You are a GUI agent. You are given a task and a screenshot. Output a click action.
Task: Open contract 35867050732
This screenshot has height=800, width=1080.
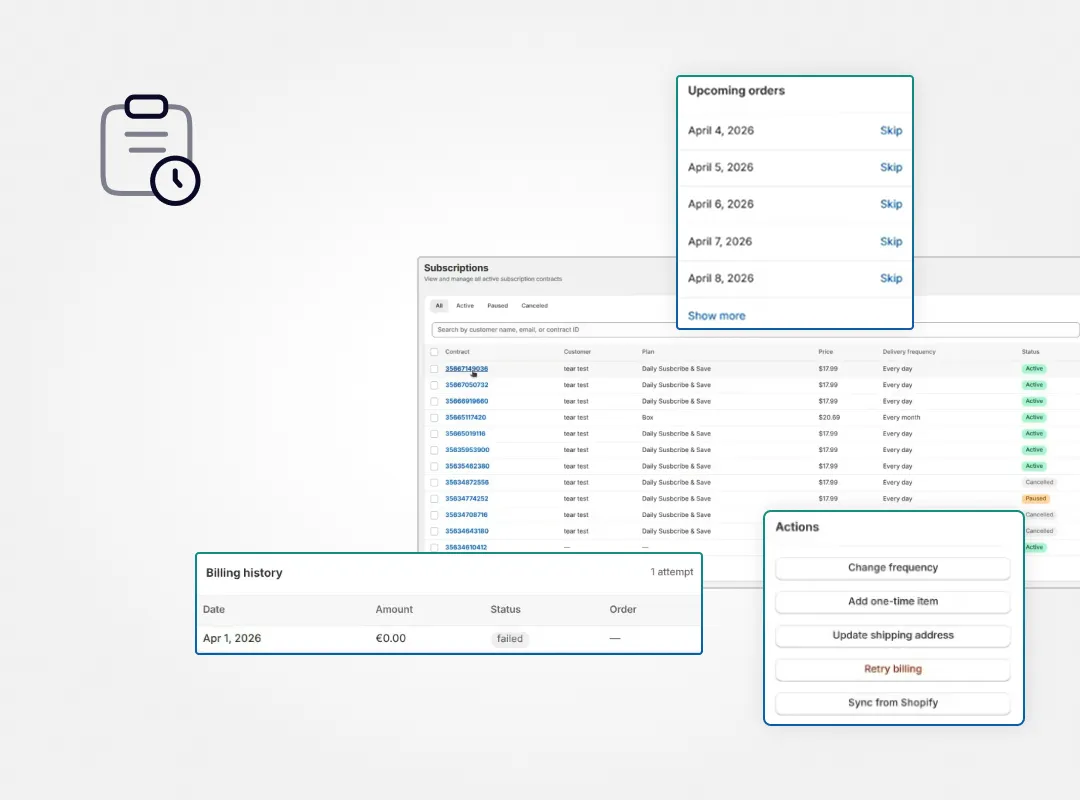coord(466,385)
